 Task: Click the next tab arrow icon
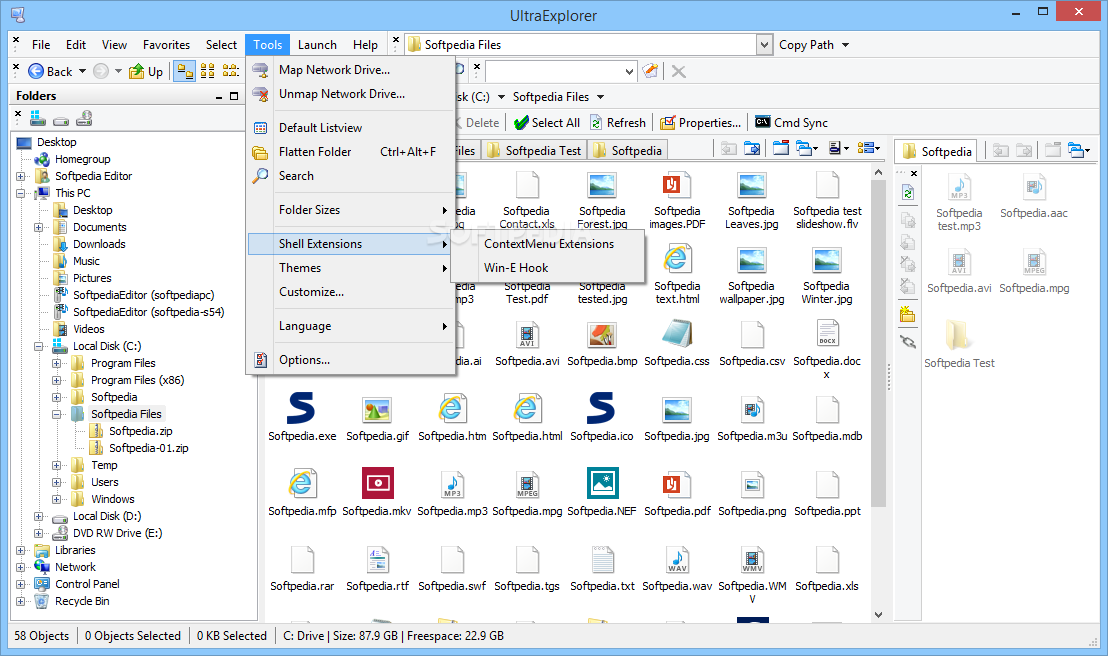pos(753,148)
